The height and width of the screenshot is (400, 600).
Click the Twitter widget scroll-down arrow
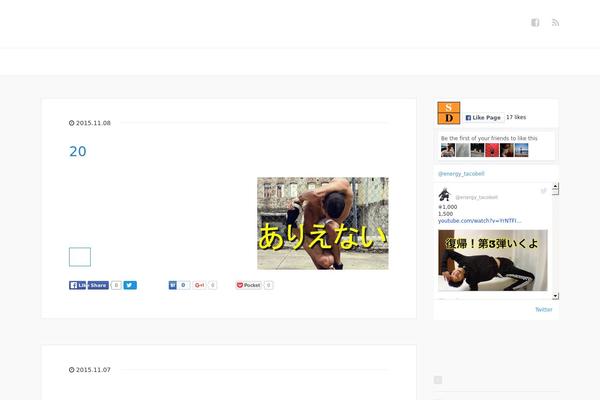pyautogui.click(x=555, y=296)
